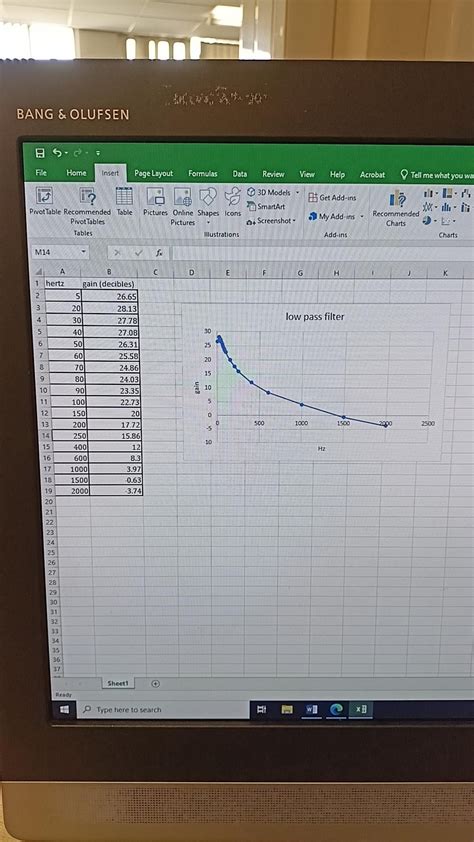
Task: Select the Sheet1 worksheet tab
Action: click(x=118, y=683)
